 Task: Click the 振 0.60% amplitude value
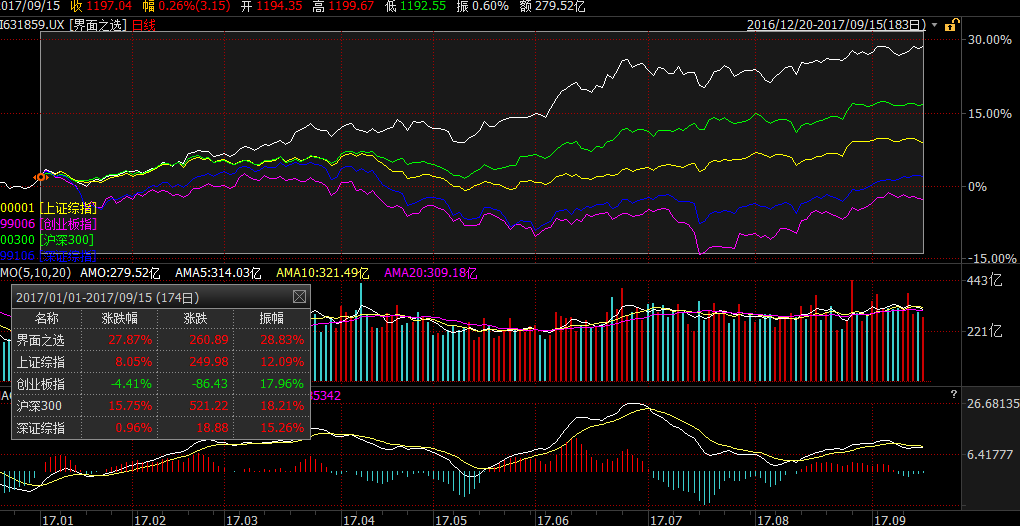click(483, 7)
